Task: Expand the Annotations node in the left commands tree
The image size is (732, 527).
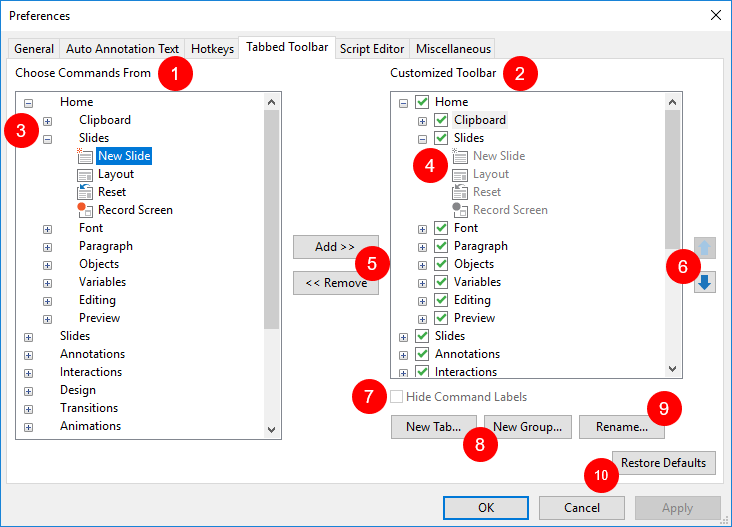Action: tap(28, 355)
